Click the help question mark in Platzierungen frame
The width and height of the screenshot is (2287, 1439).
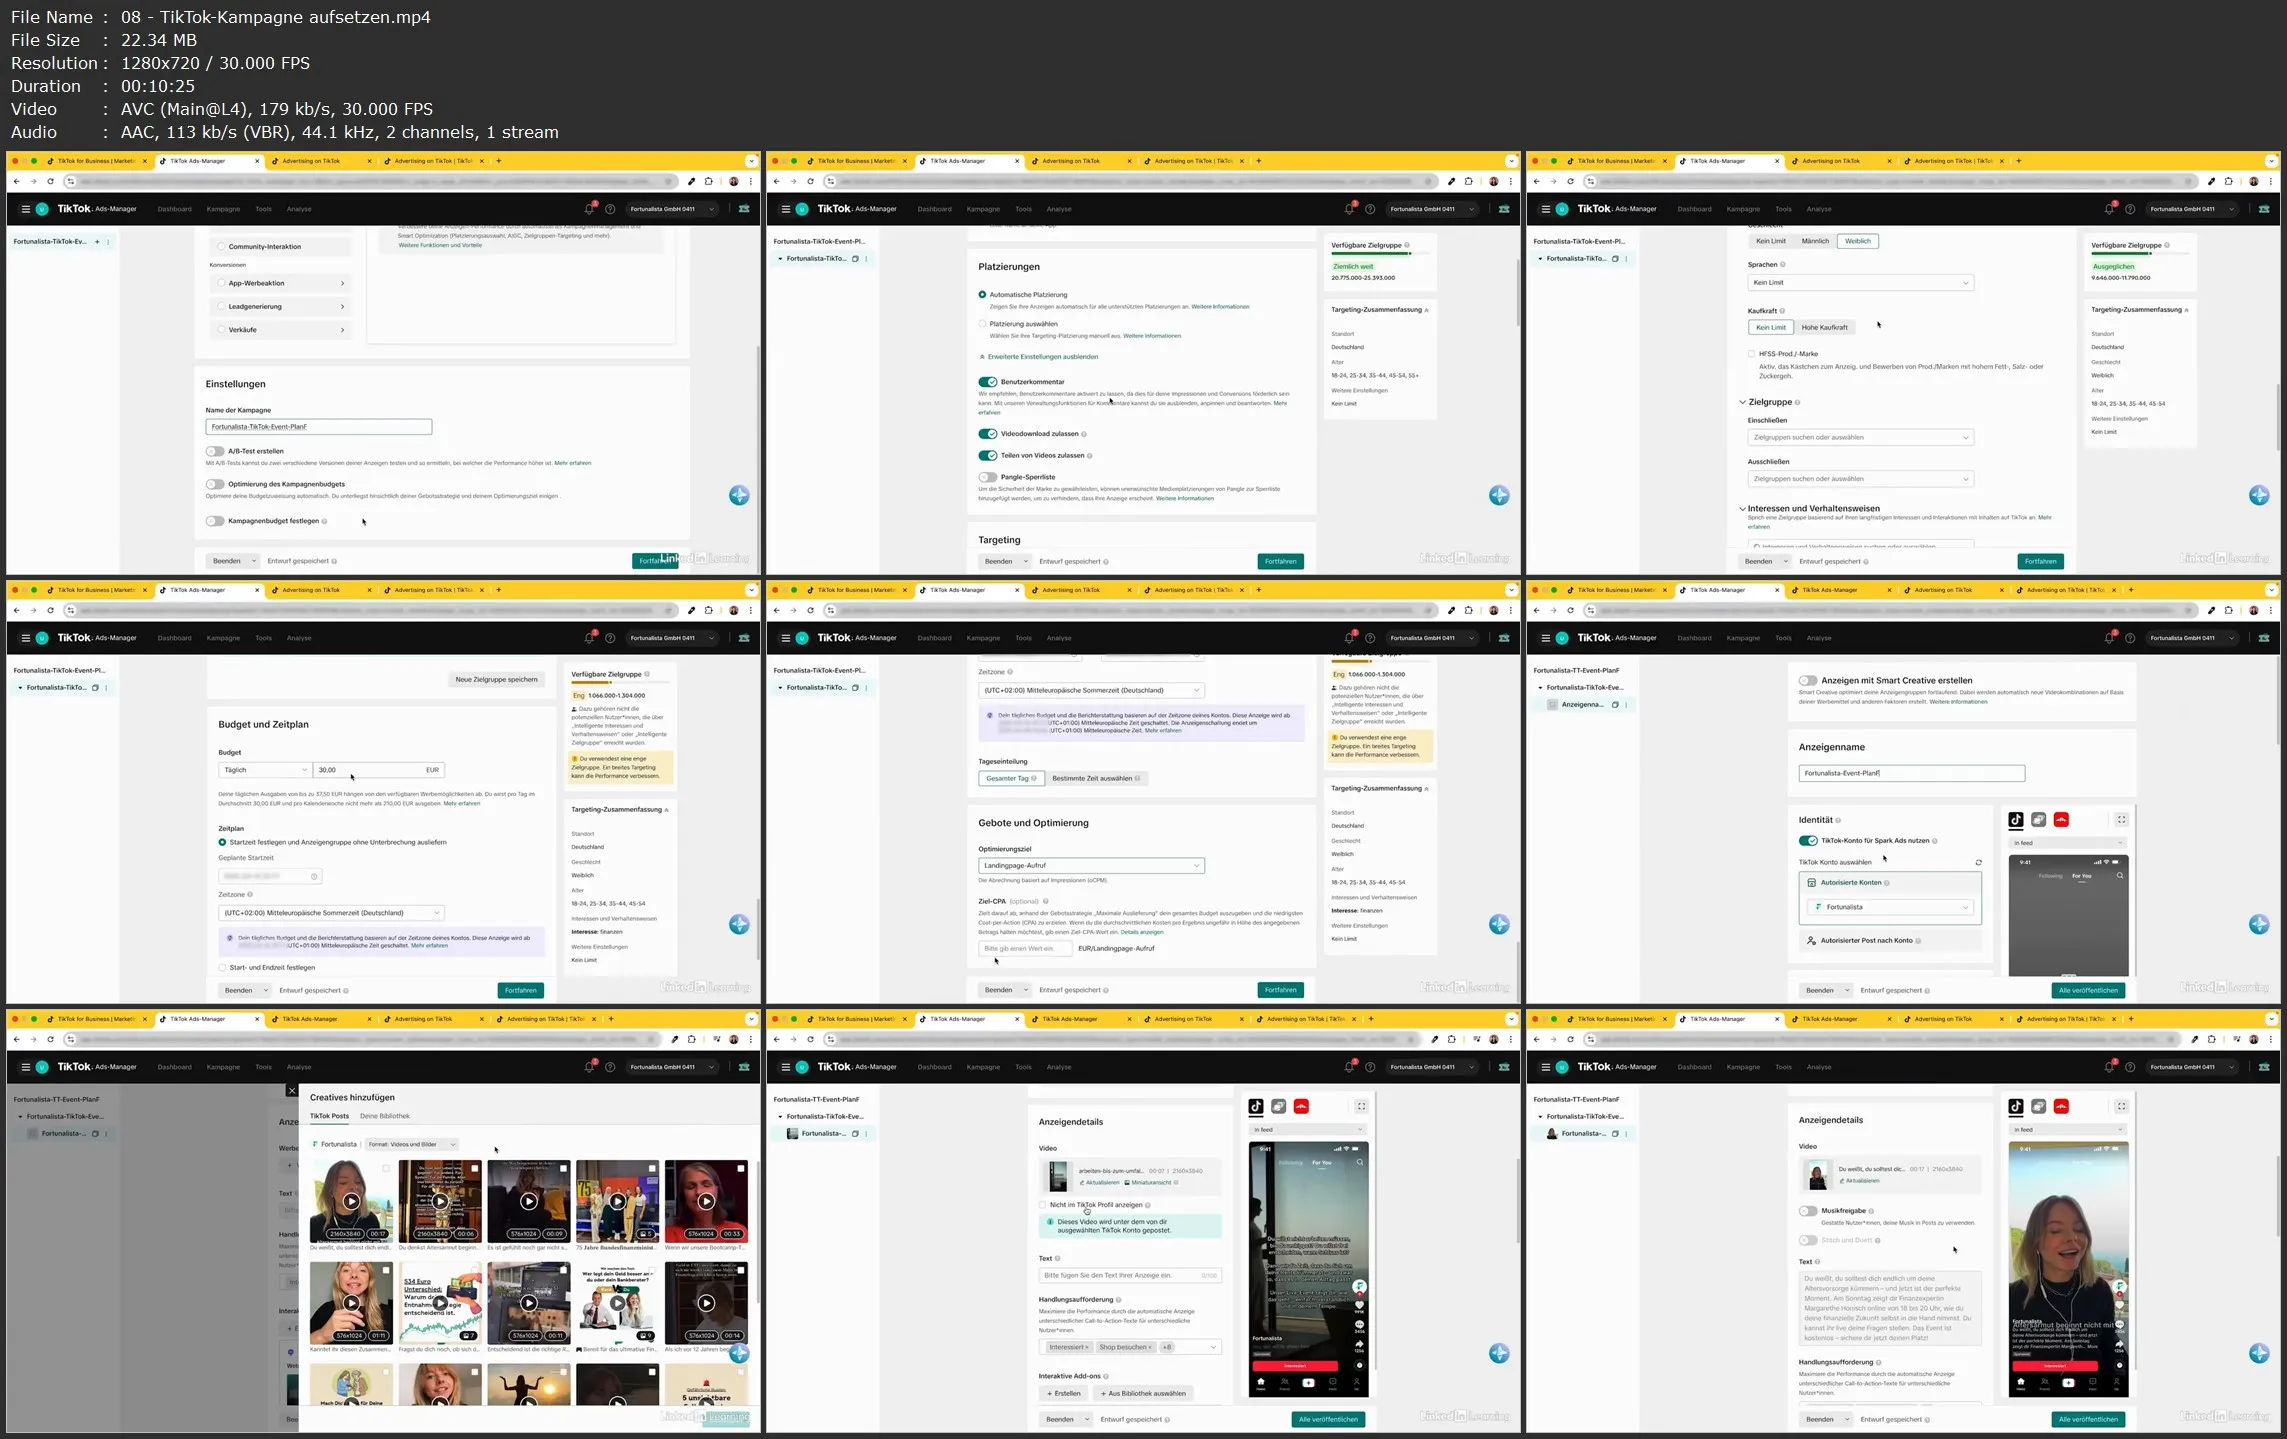(x=1370, y=209)
